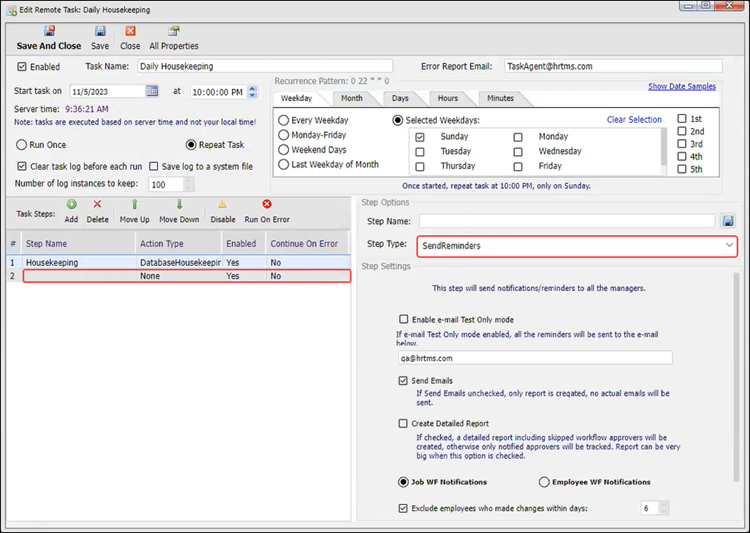Delete the selected task step

(x=97, y=205)
